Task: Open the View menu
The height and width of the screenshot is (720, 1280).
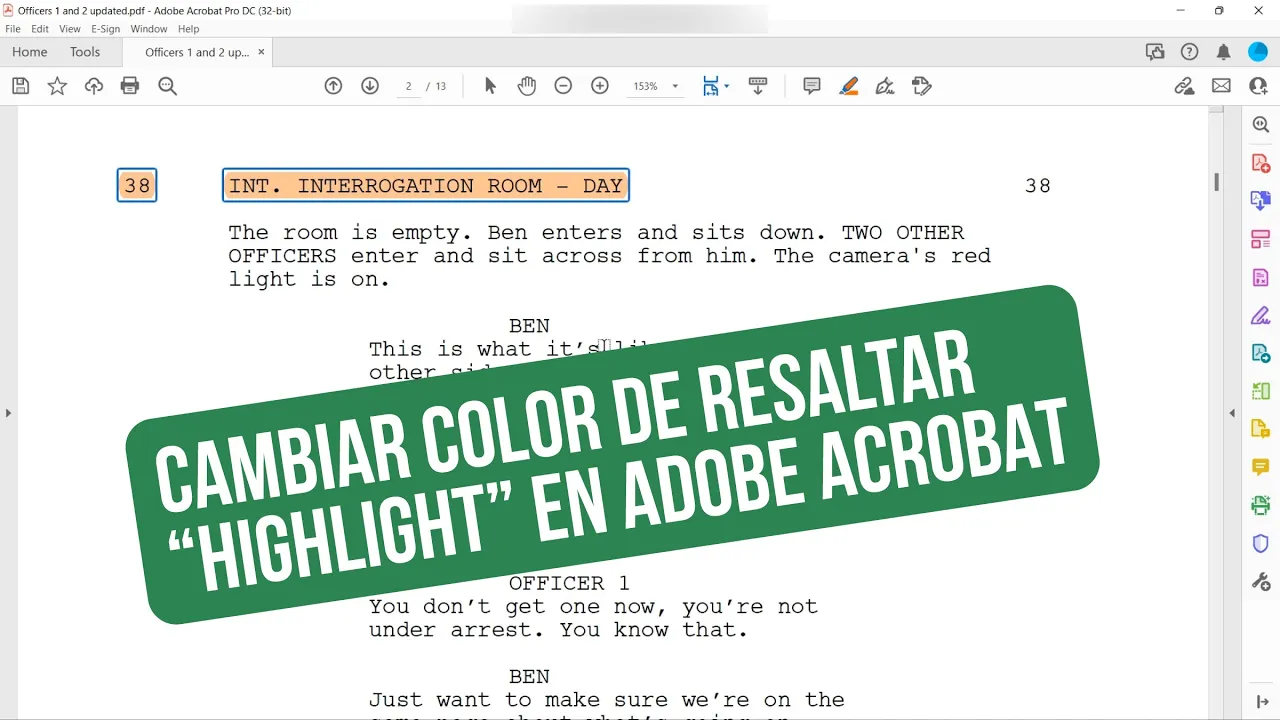Action: click(x=70, y=29)
